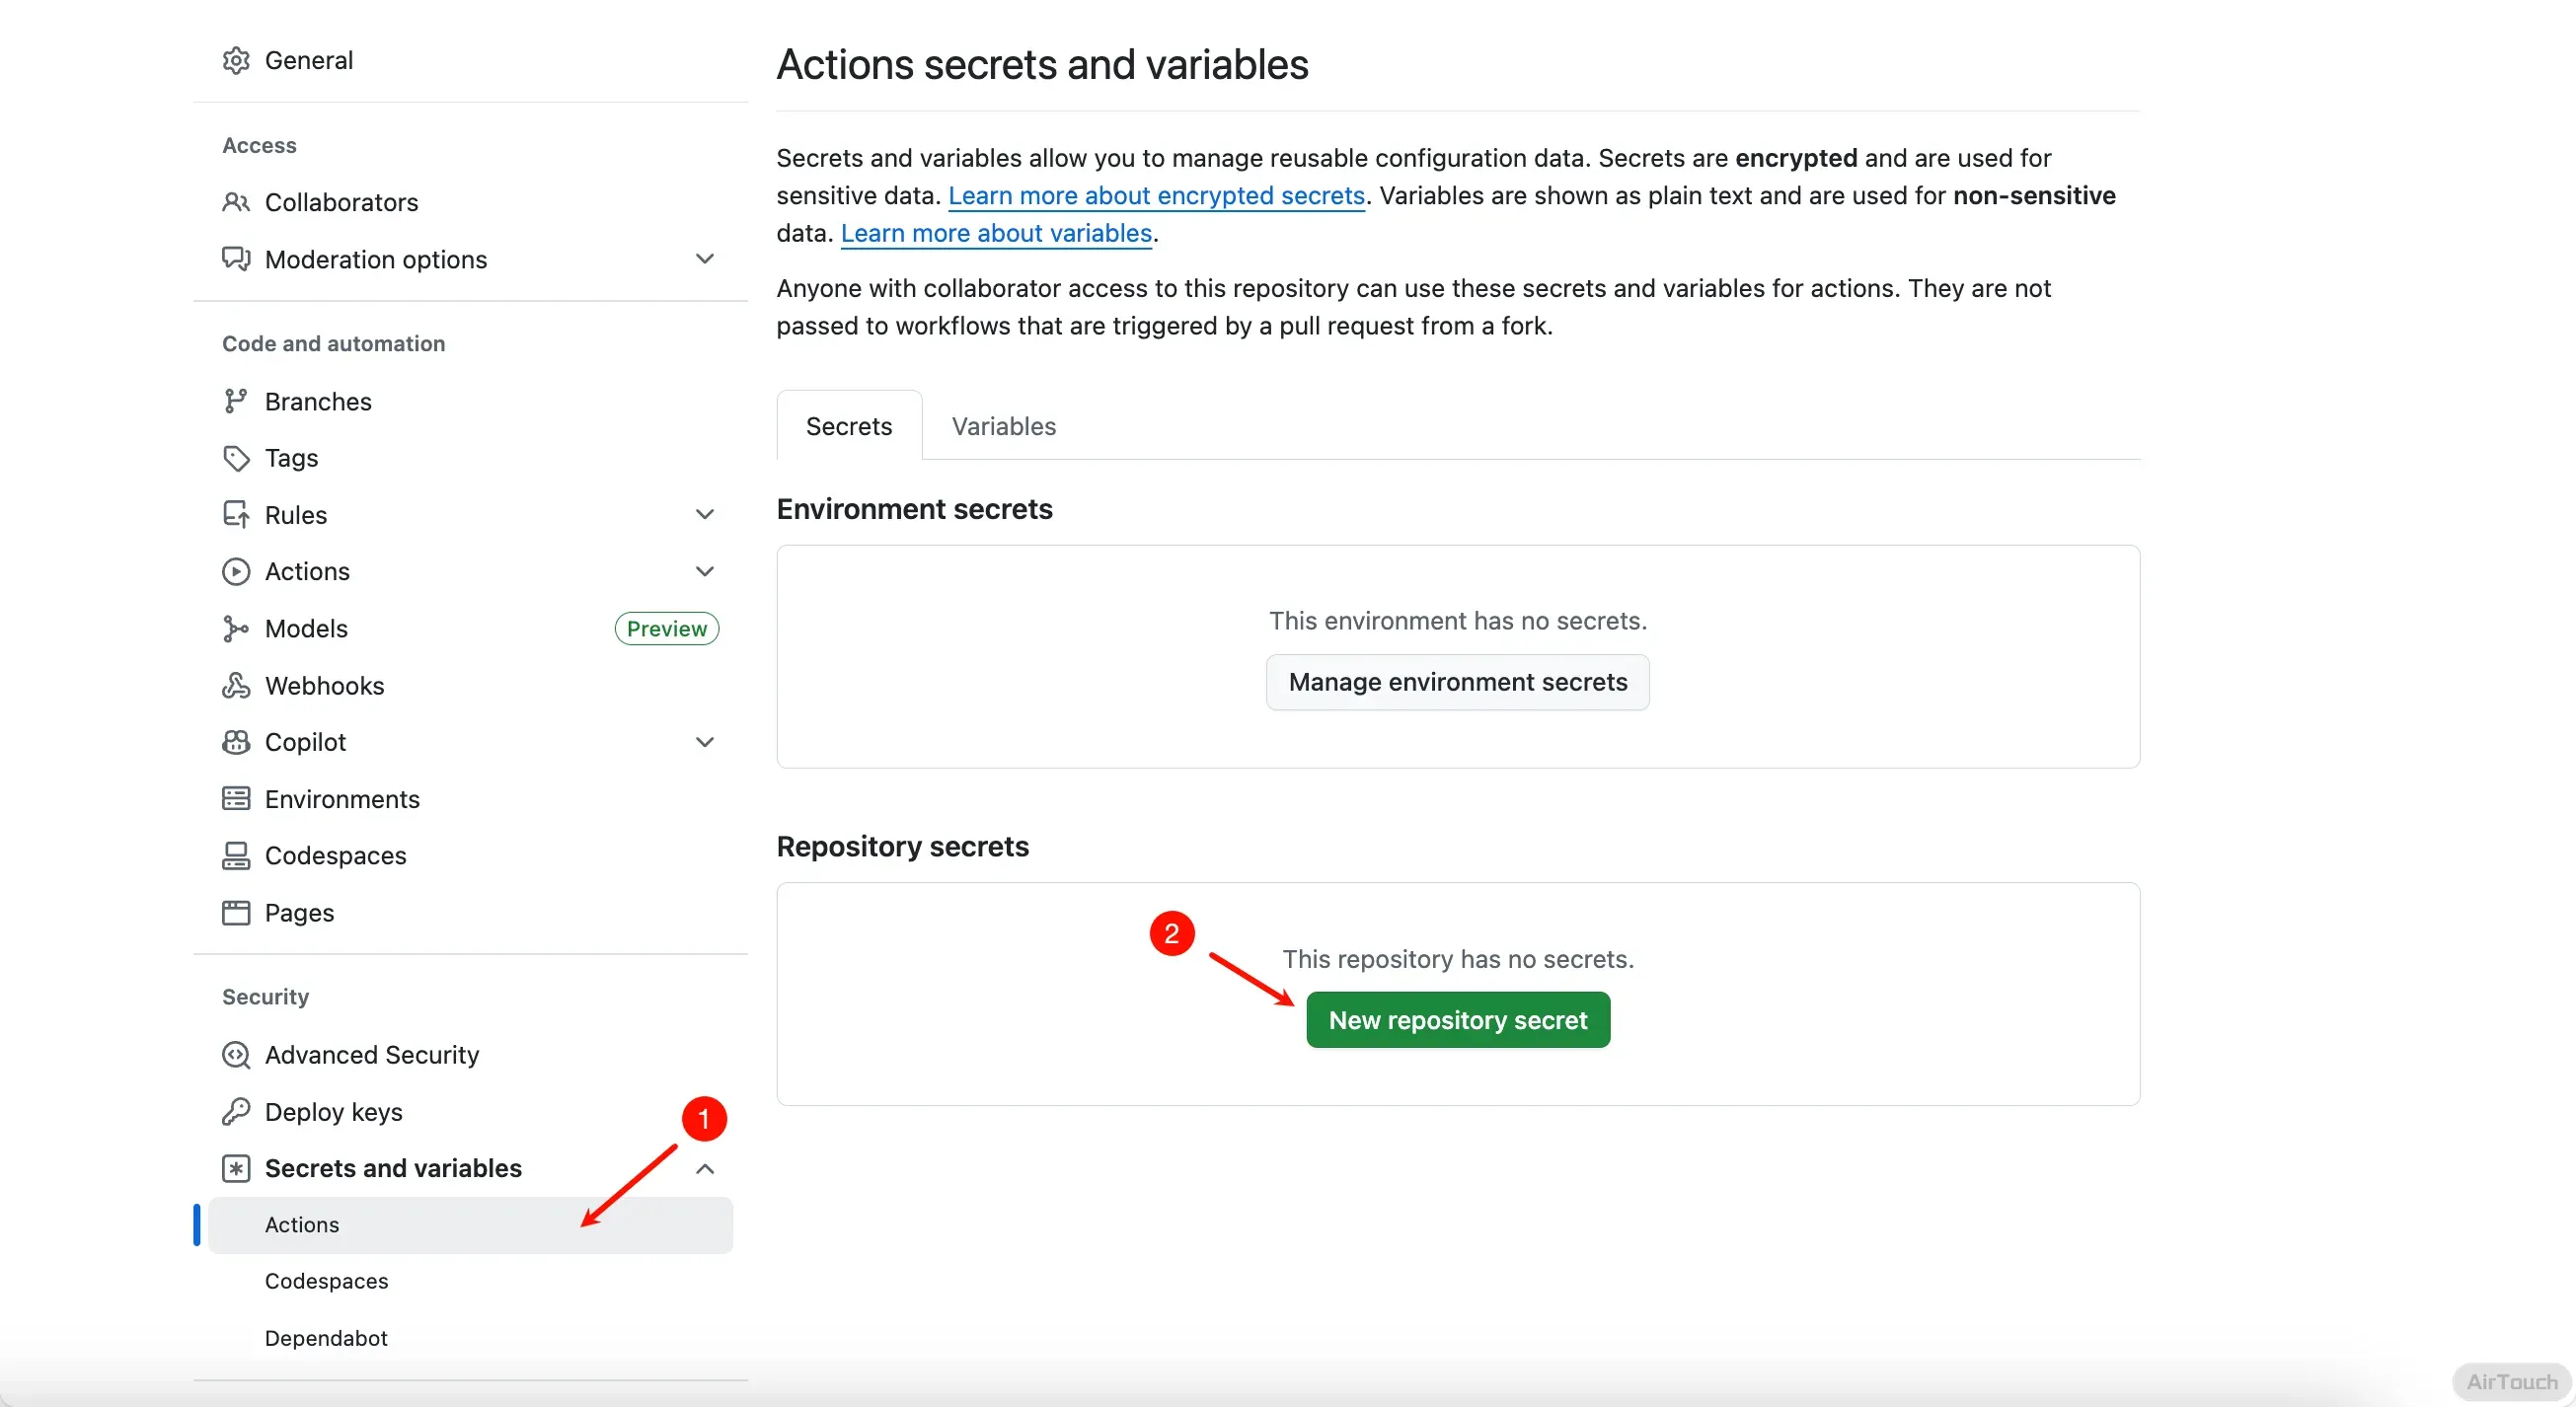Screen dimensions: 2576x1407
Task: Click the Branches git-branch icon
Action: pos(236,401)
